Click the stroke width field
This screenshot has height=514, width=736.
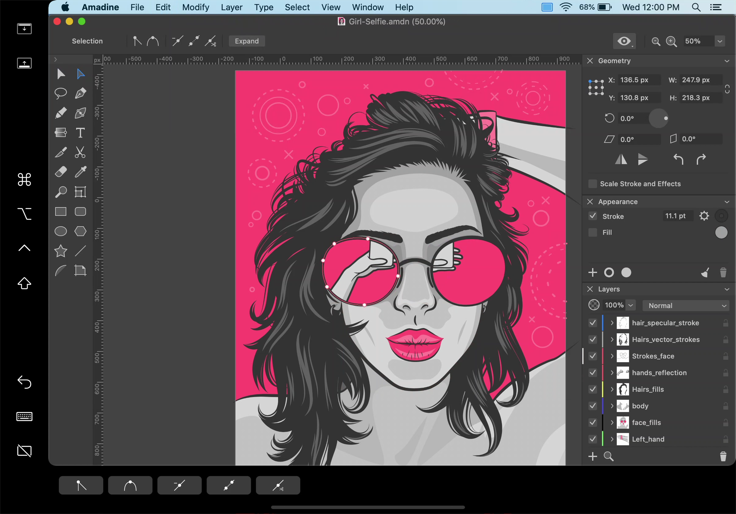pyautogui.click(x=676, y=216)
